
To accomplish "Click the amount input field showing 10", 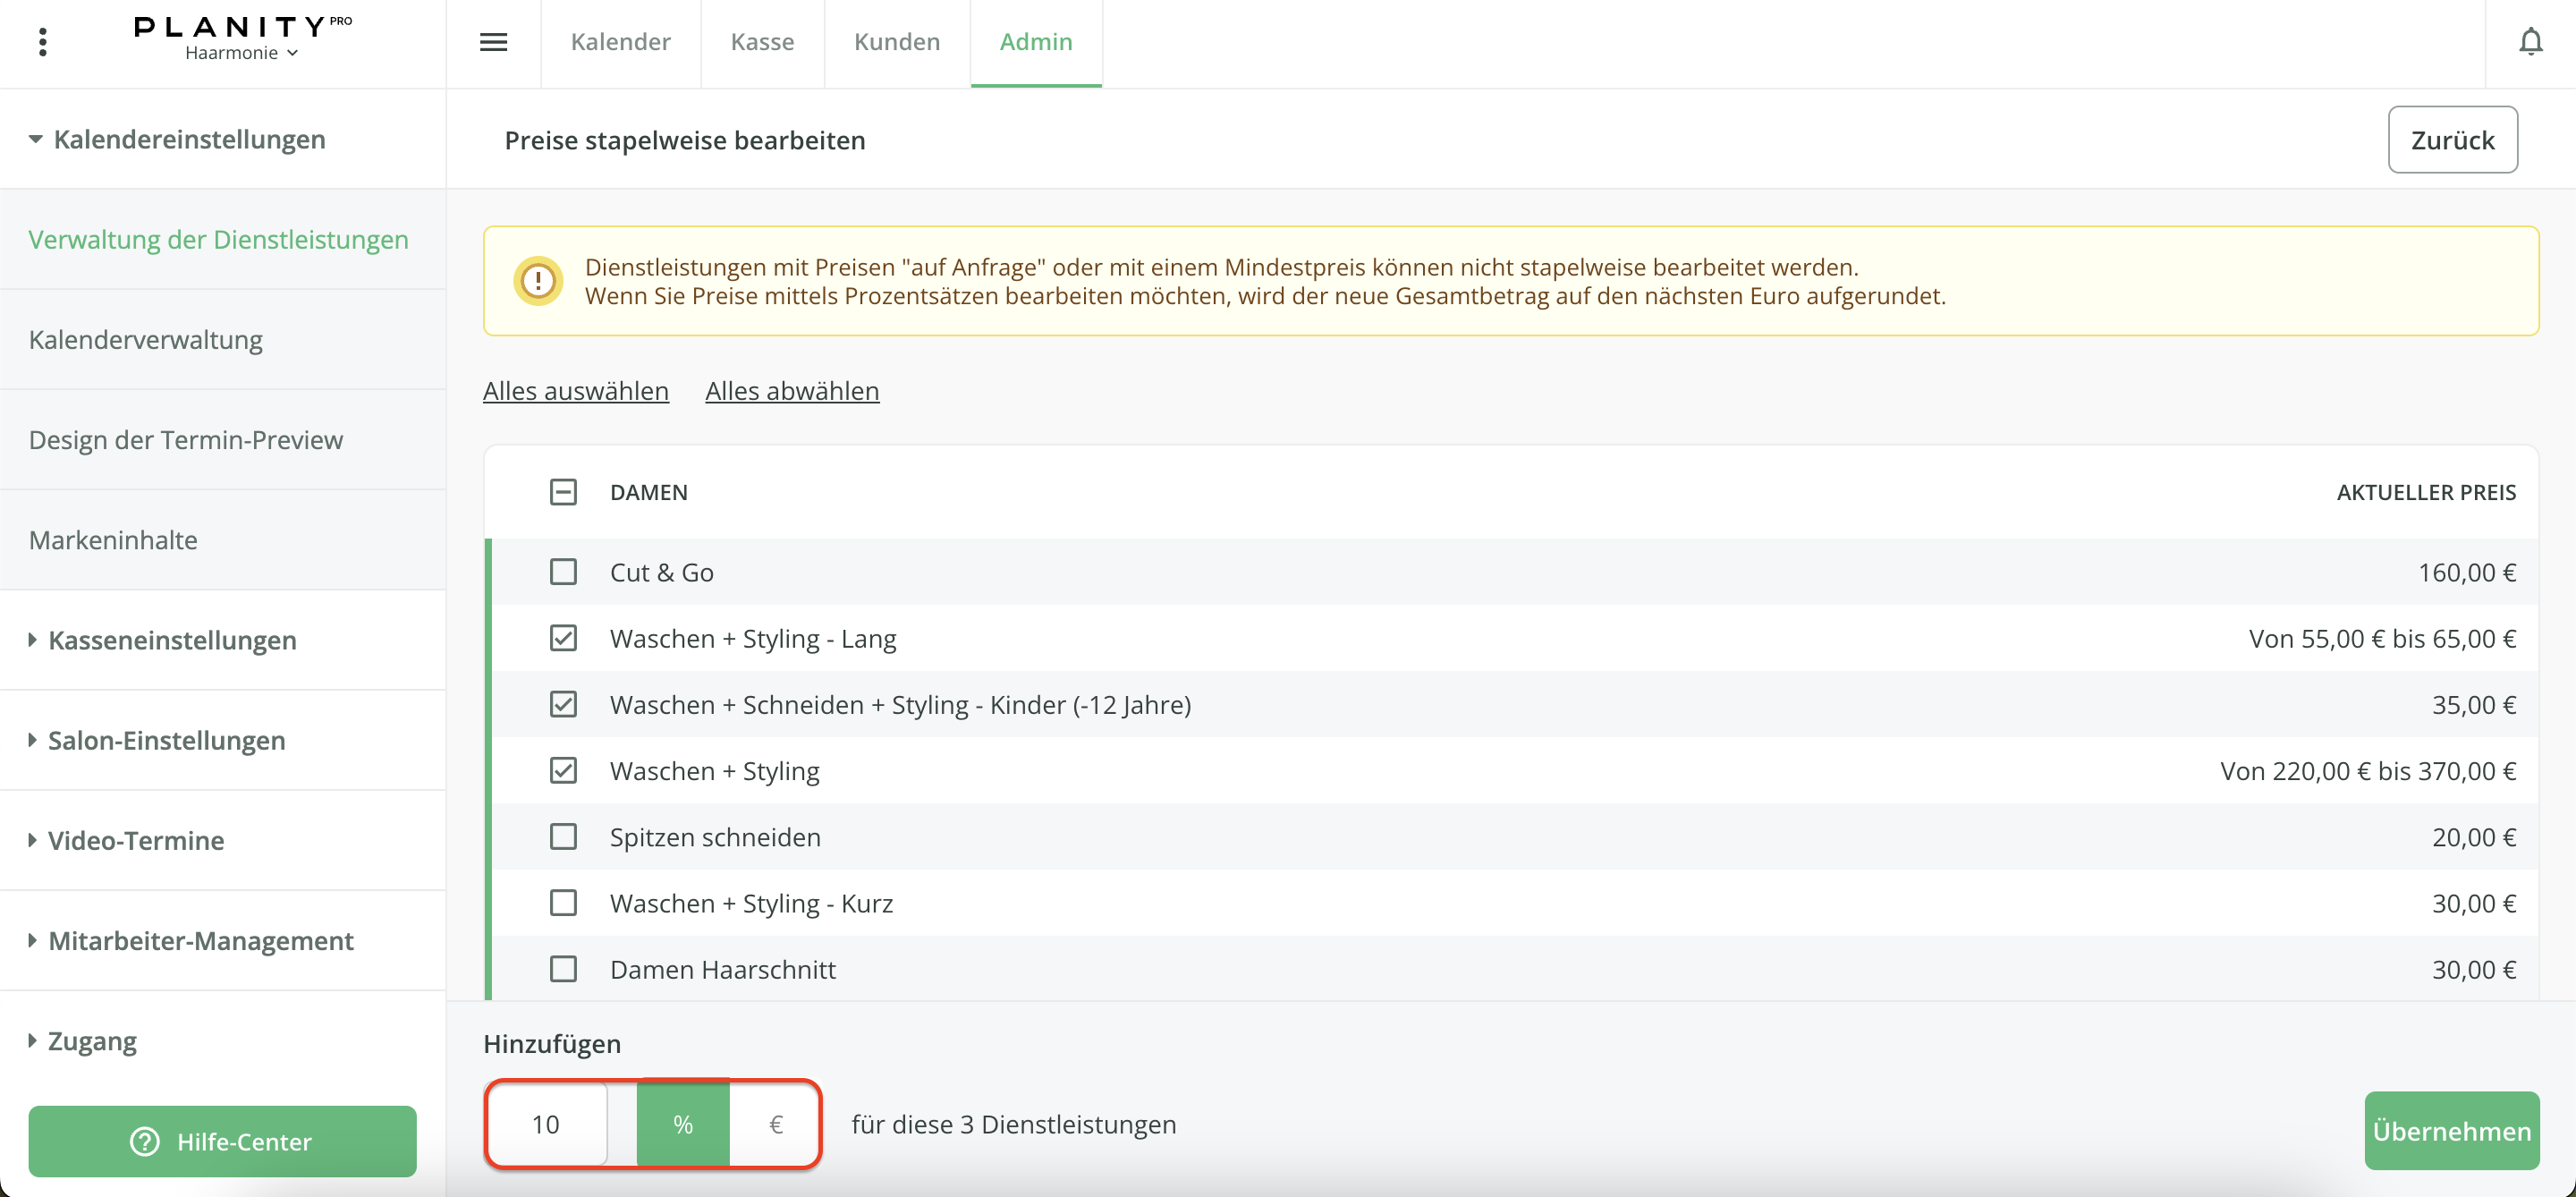I will pos(547,1124).
